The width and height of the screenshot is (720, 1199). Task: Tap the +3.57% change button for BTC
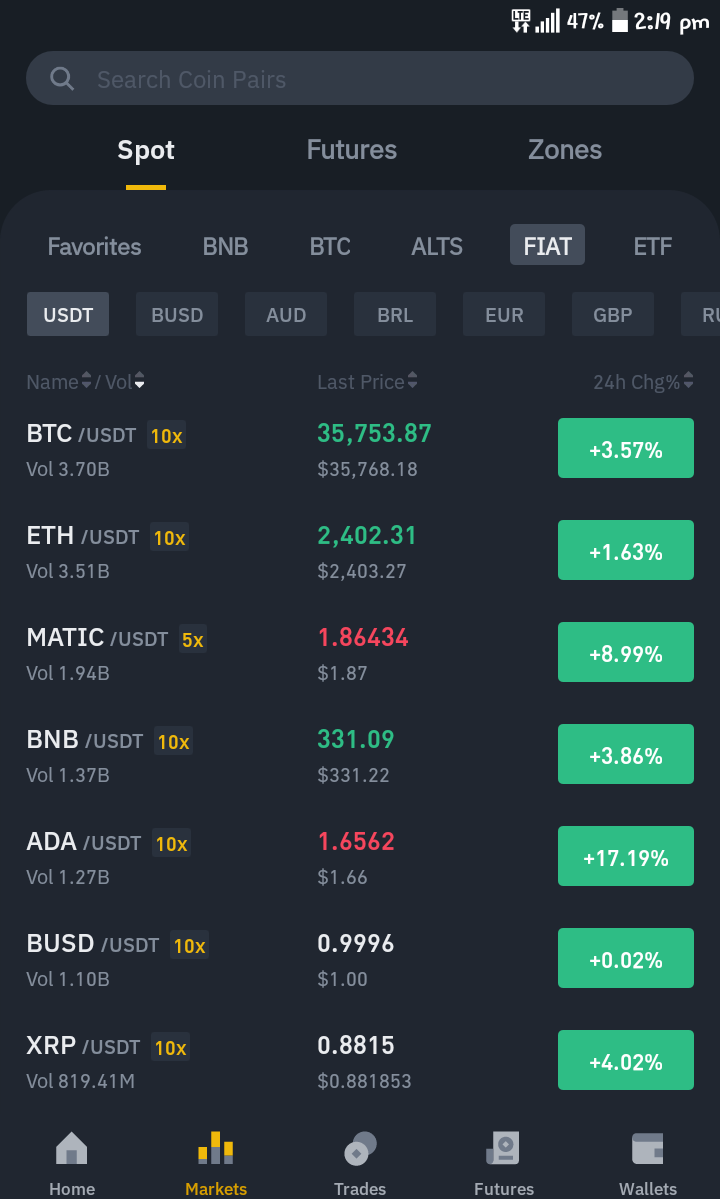[626, 448]
